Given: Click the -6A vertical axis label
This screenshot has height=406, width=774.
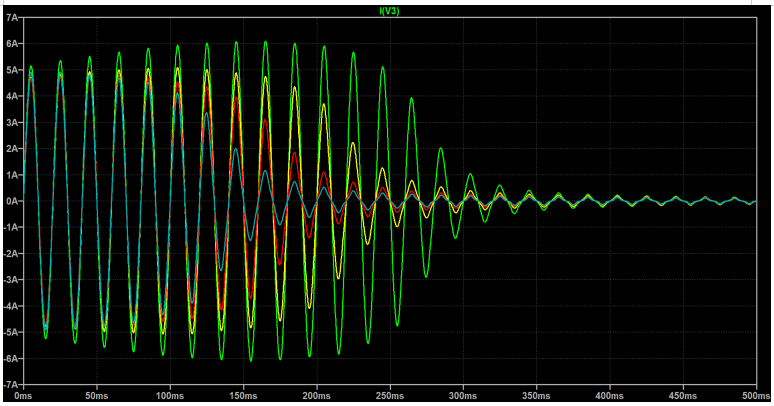Looking at the screenshot, I should (11, 359).
